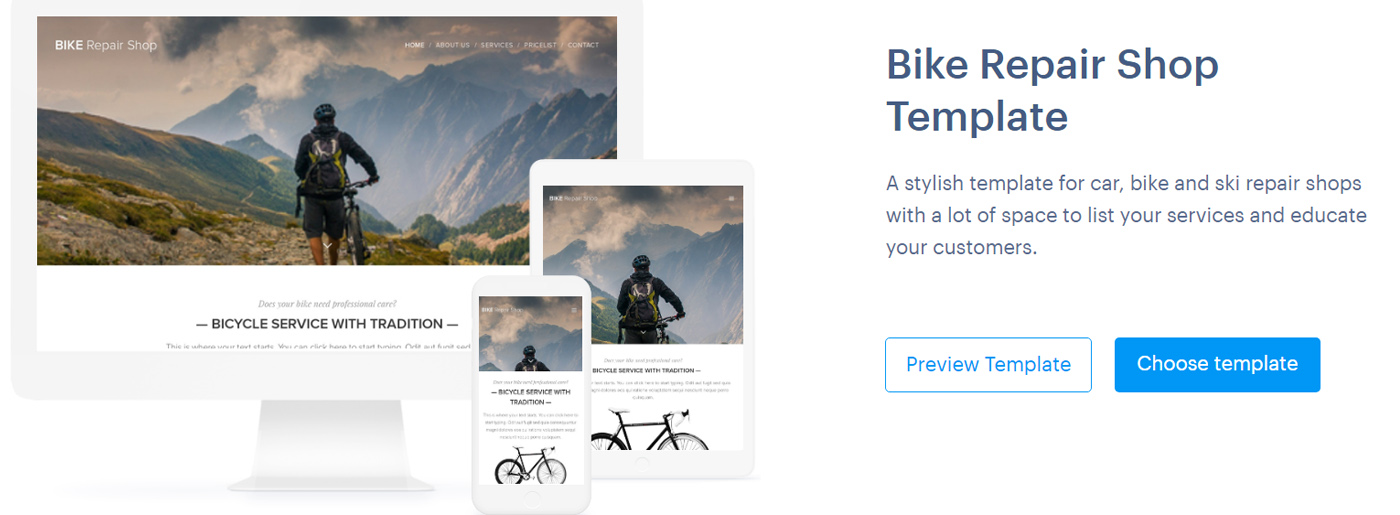1400x515 pixels.
Task: Open HOME in desktop preview navigation
Action: click(x=414, y=45)
